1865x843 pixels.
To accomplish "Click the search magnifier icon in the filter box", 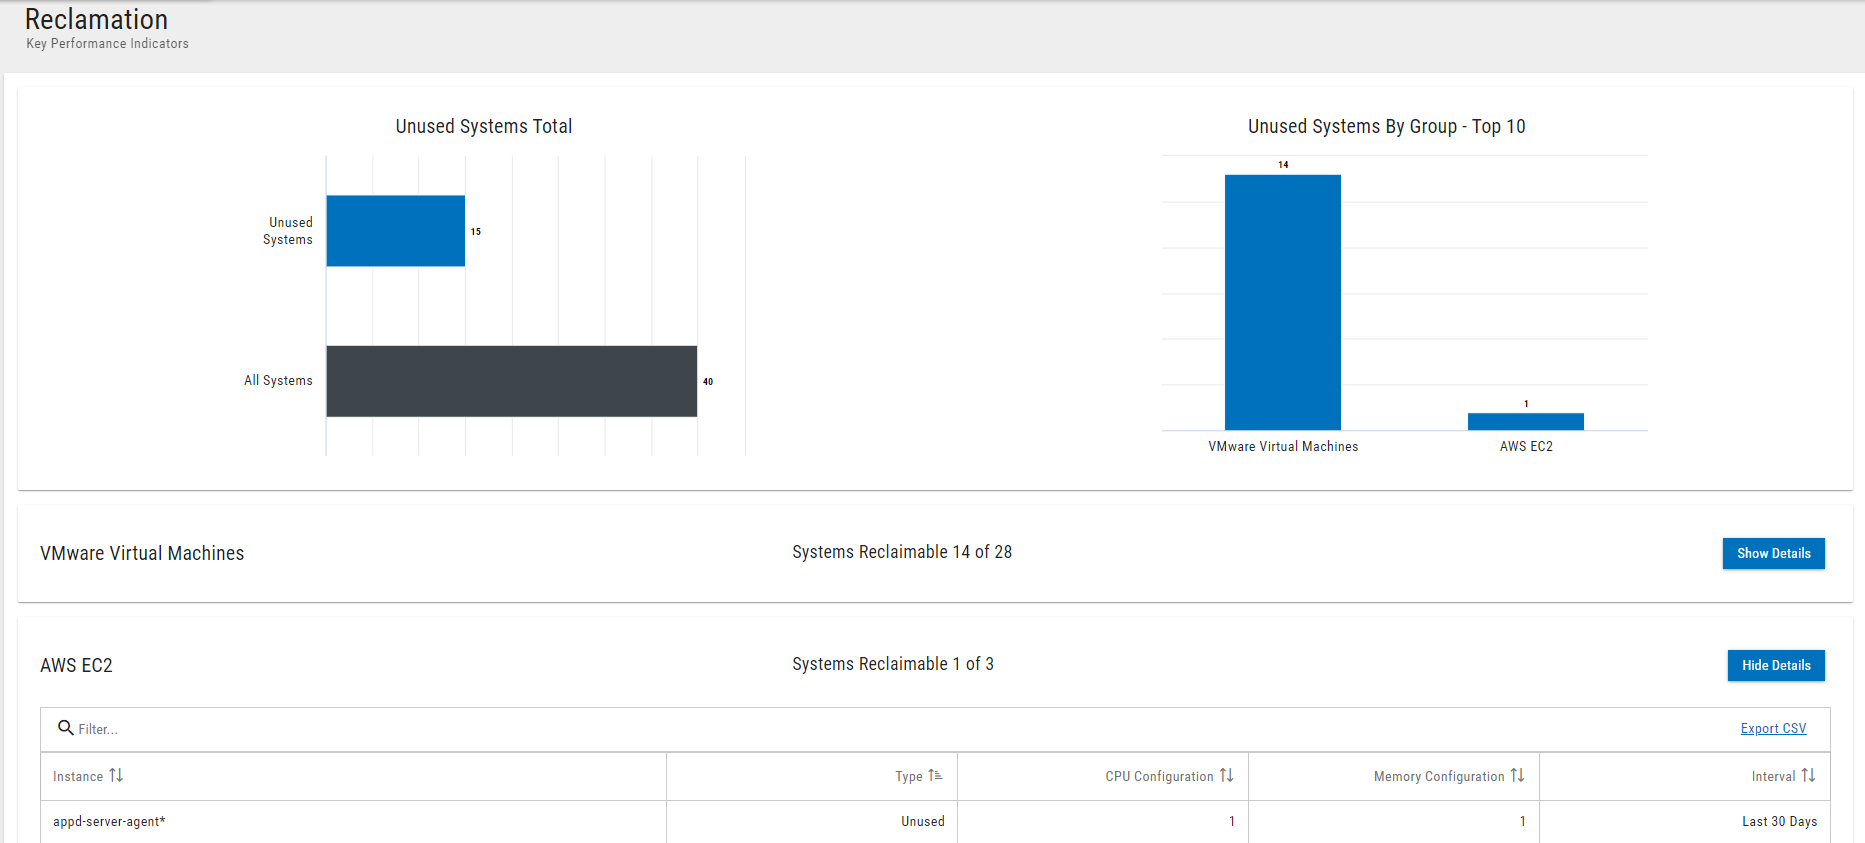I will coord(66,728).
